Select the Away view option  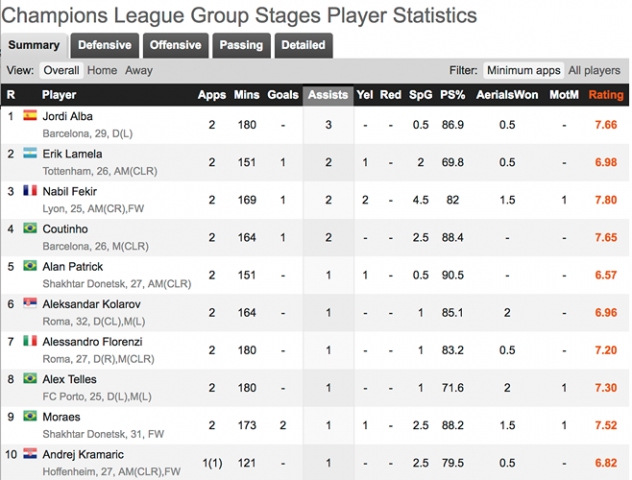click(139, 71)
